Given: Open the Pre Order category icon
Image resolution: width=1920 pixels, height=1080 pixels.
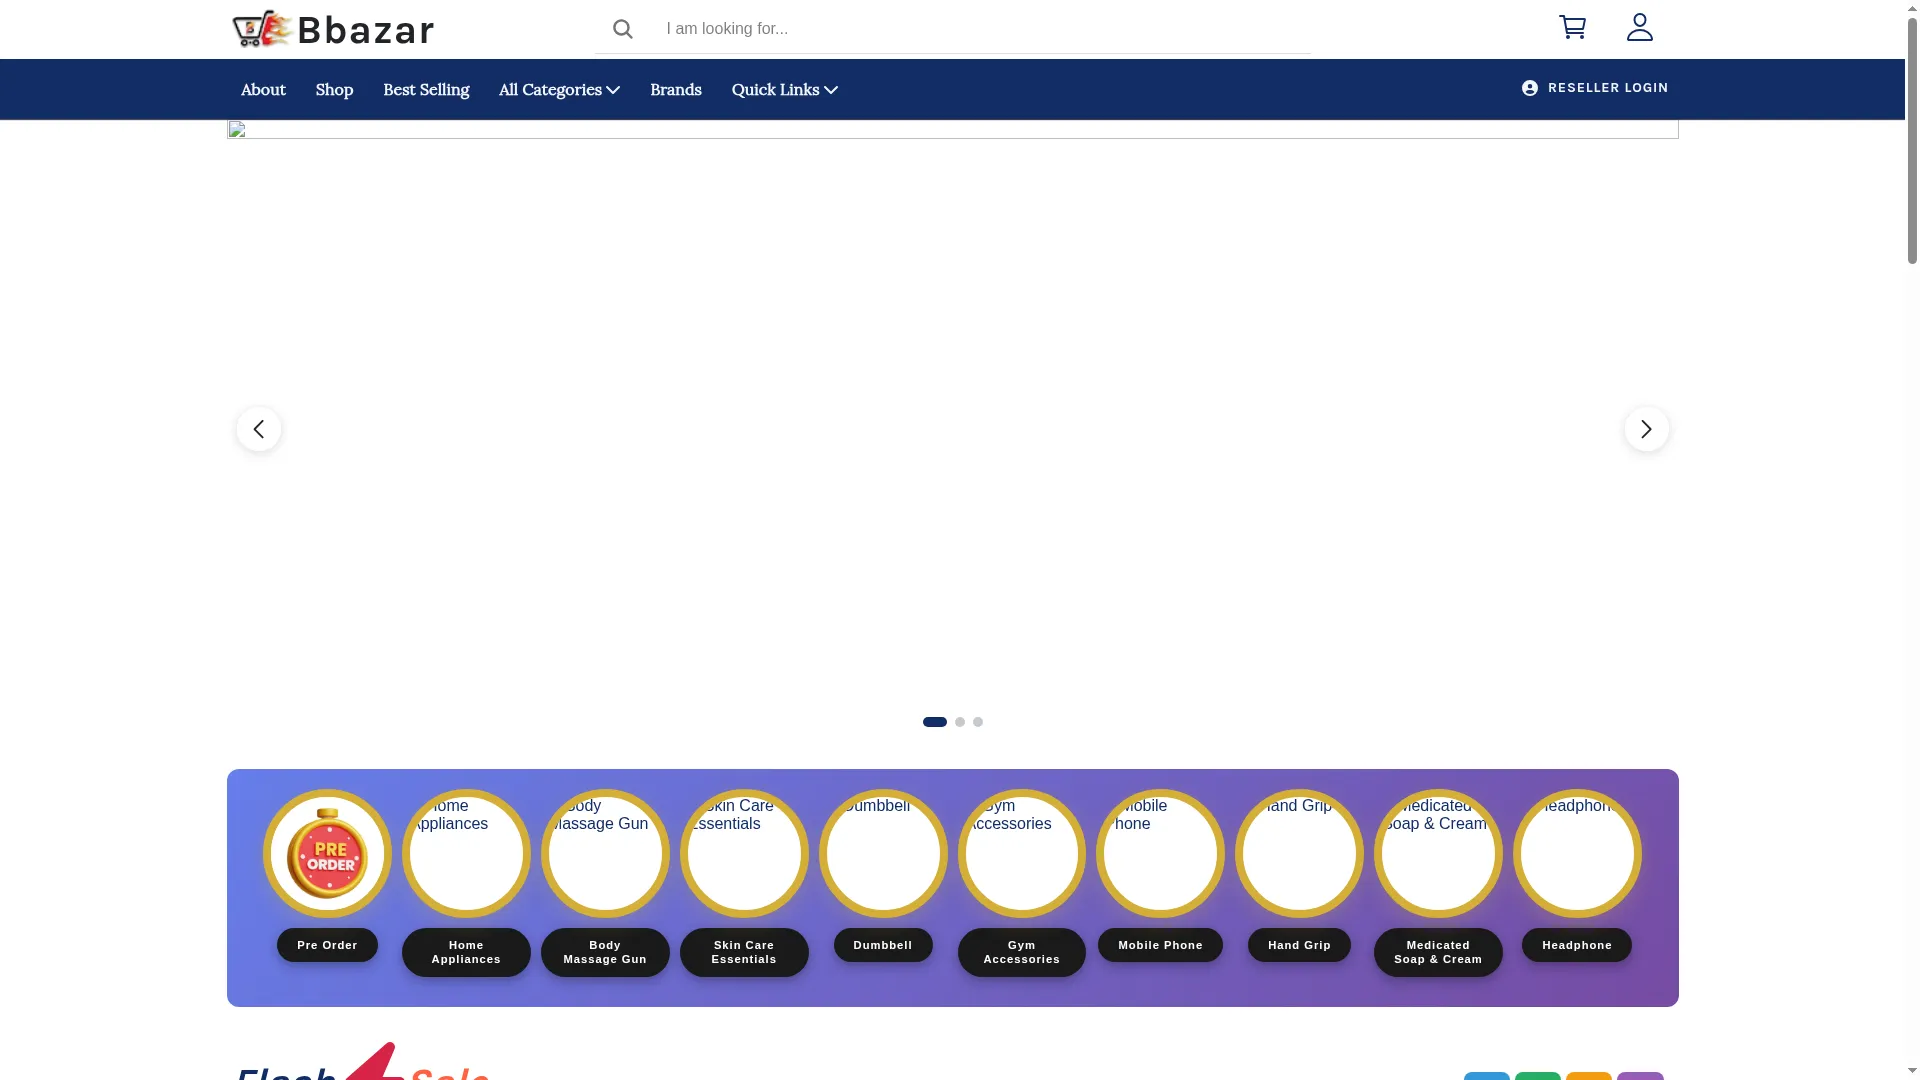Looking at the screenshot, I should tap(327, 854).
